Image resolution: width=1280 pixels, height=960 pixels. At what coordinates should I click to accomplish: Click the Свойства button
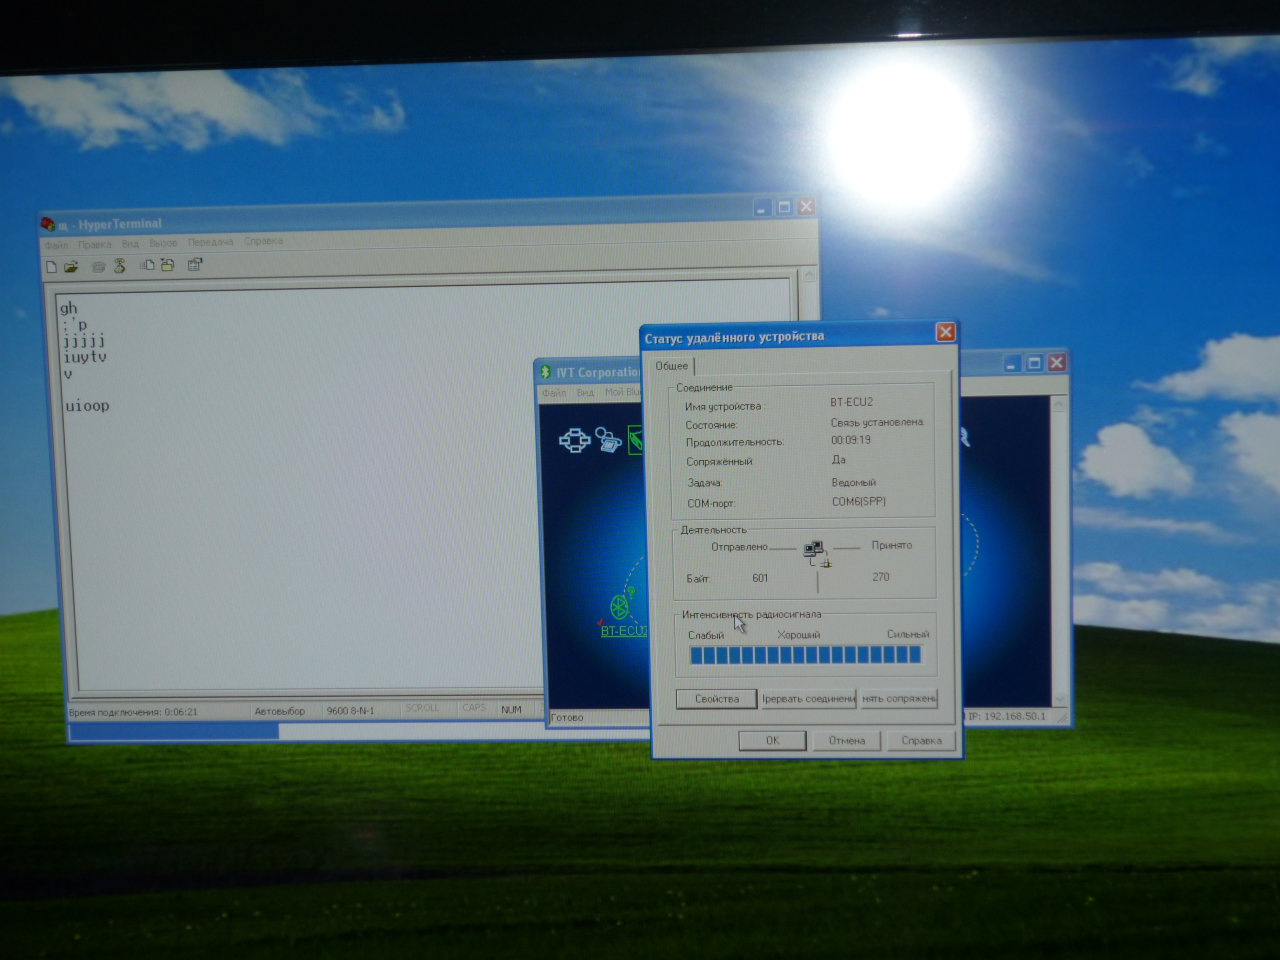[x=717, y=699]
